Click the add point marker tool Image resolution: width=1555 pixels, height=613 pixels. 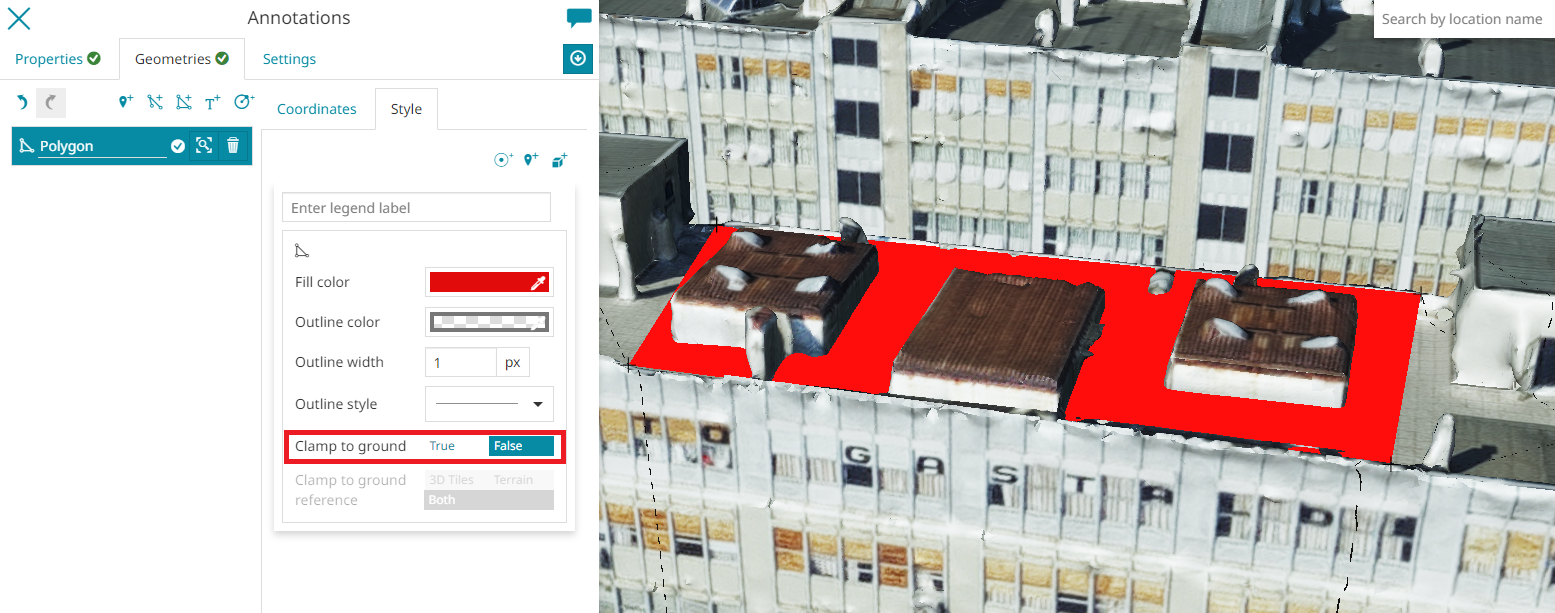(126, 102)
